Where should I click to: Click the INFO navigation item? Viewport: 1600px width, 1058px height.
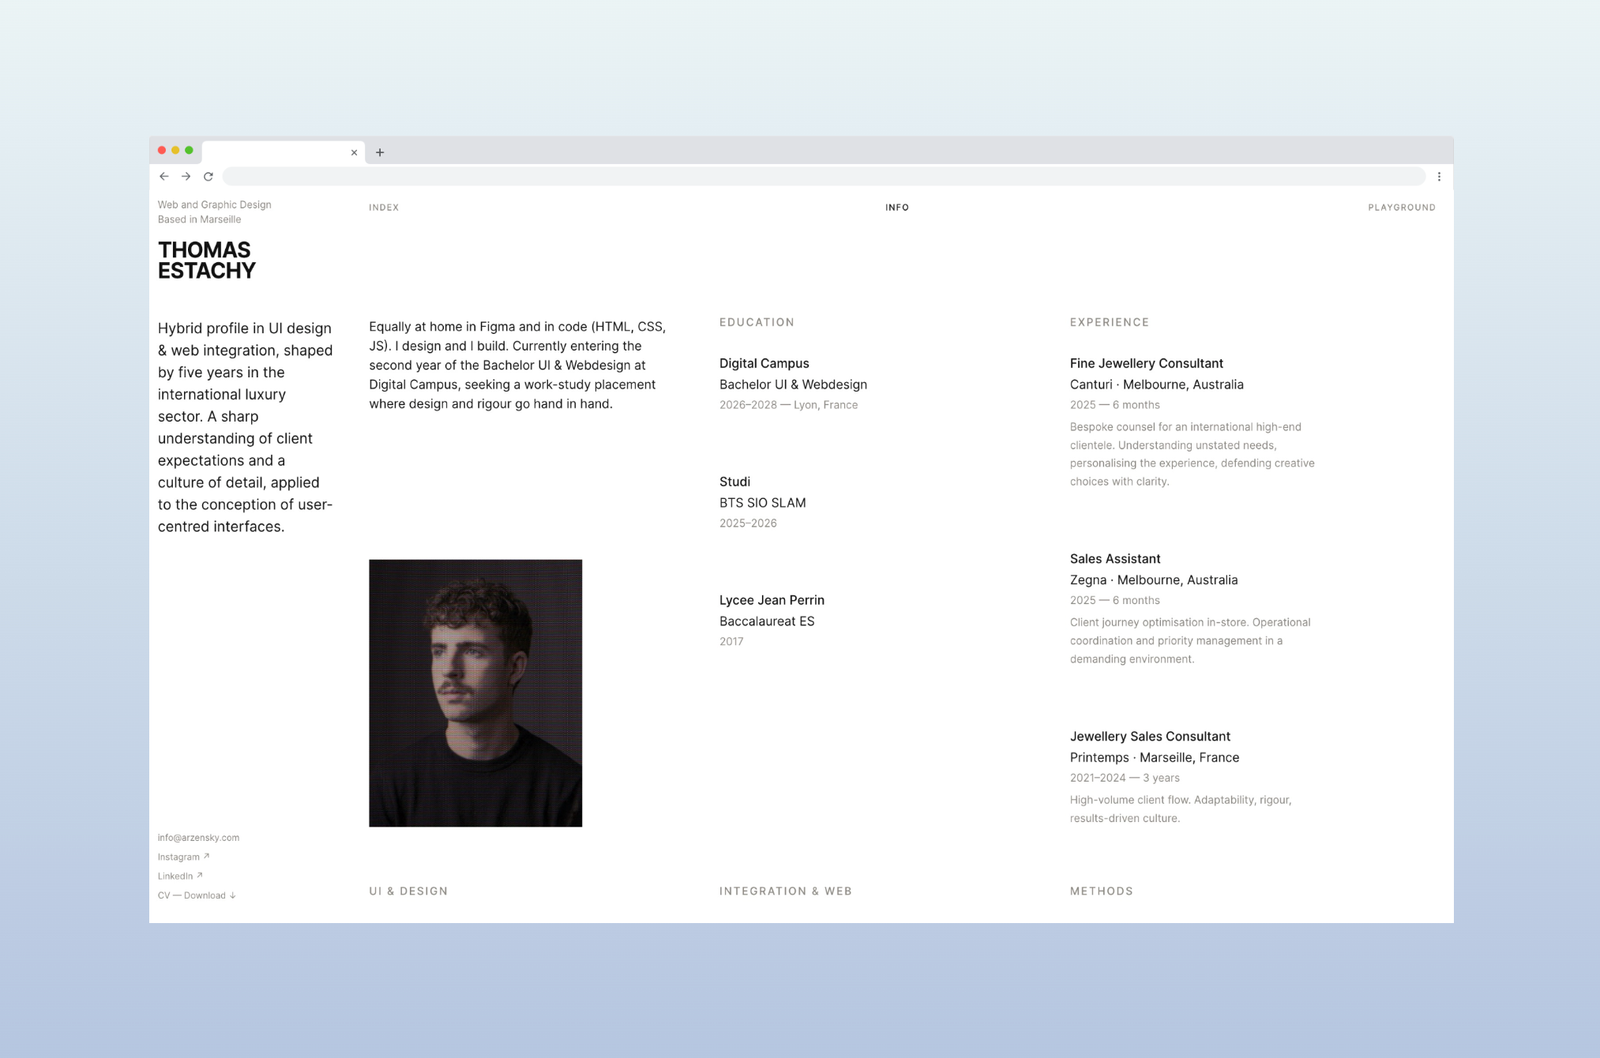pyautogui.click(x=897, y=207)
